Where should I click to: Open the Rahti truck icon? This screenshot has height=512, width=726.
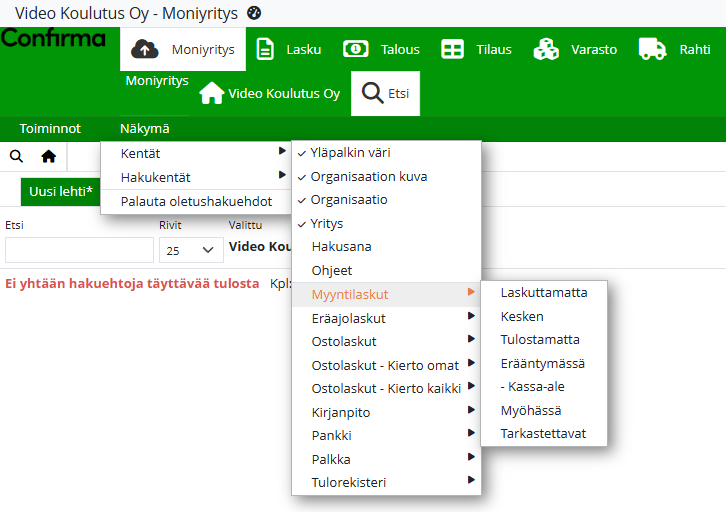click(x=652, y=49)
